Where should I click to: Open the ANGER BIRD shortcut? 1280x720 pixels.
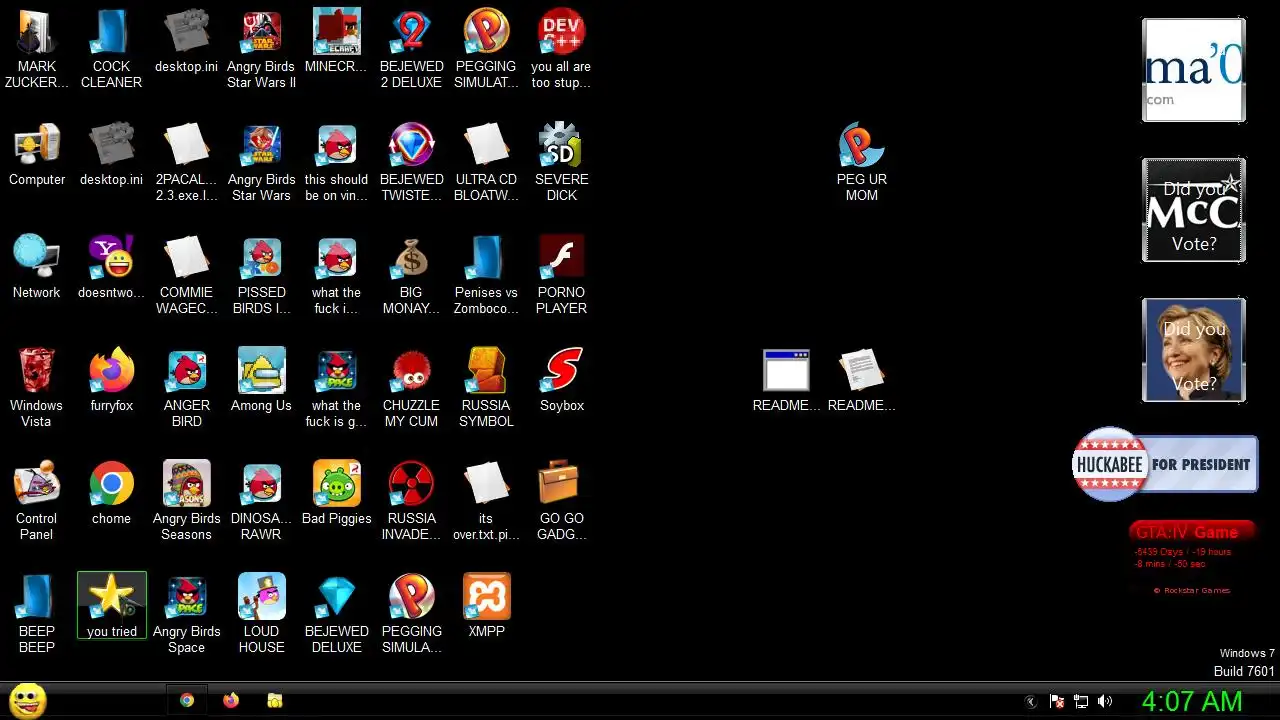coord(186,387)
